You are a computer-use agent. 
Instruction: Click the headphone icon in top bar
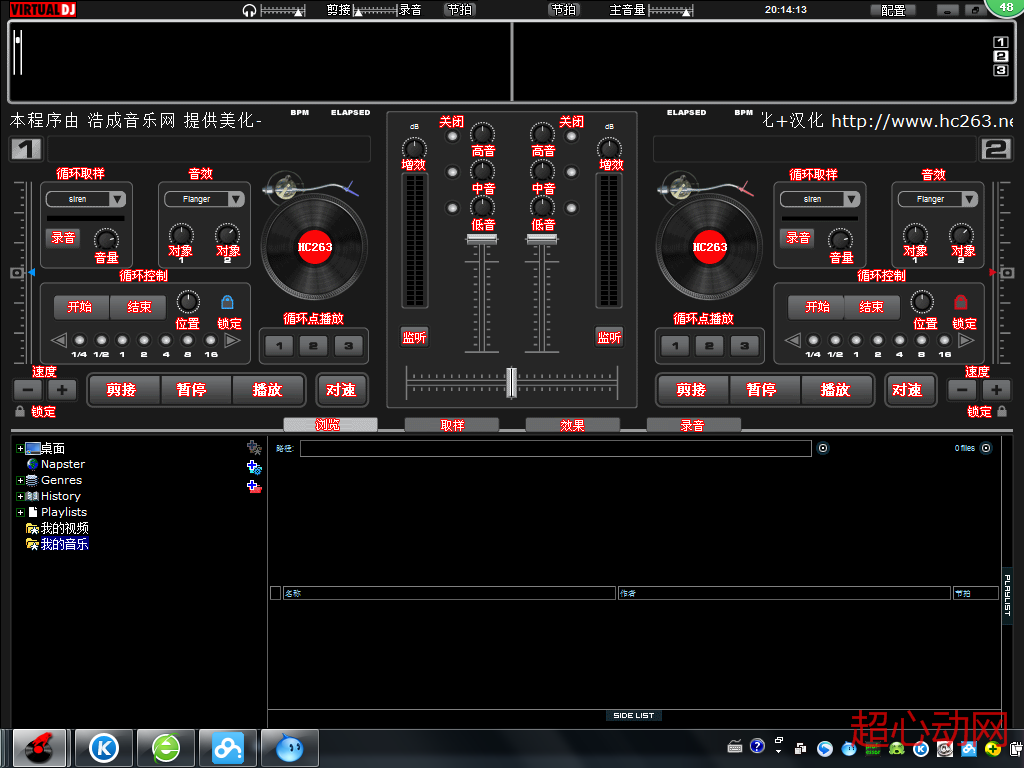pos(249,10)
